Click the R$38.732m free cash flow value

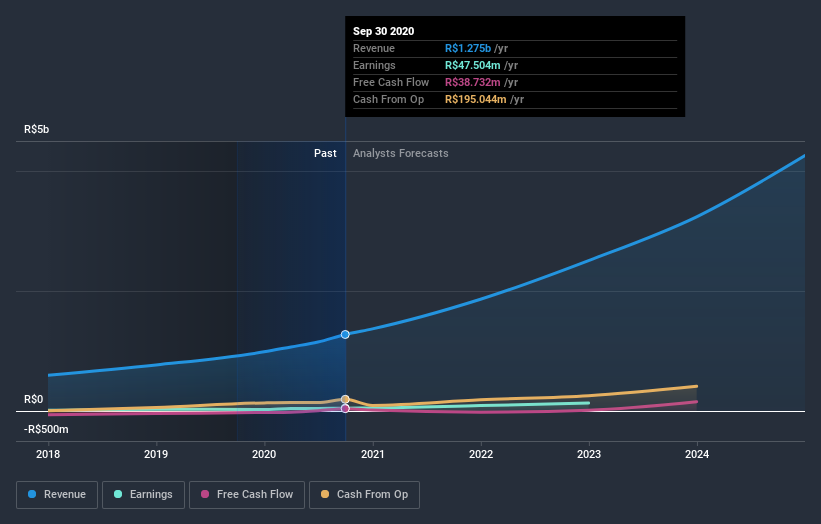[x=473, y=83]
